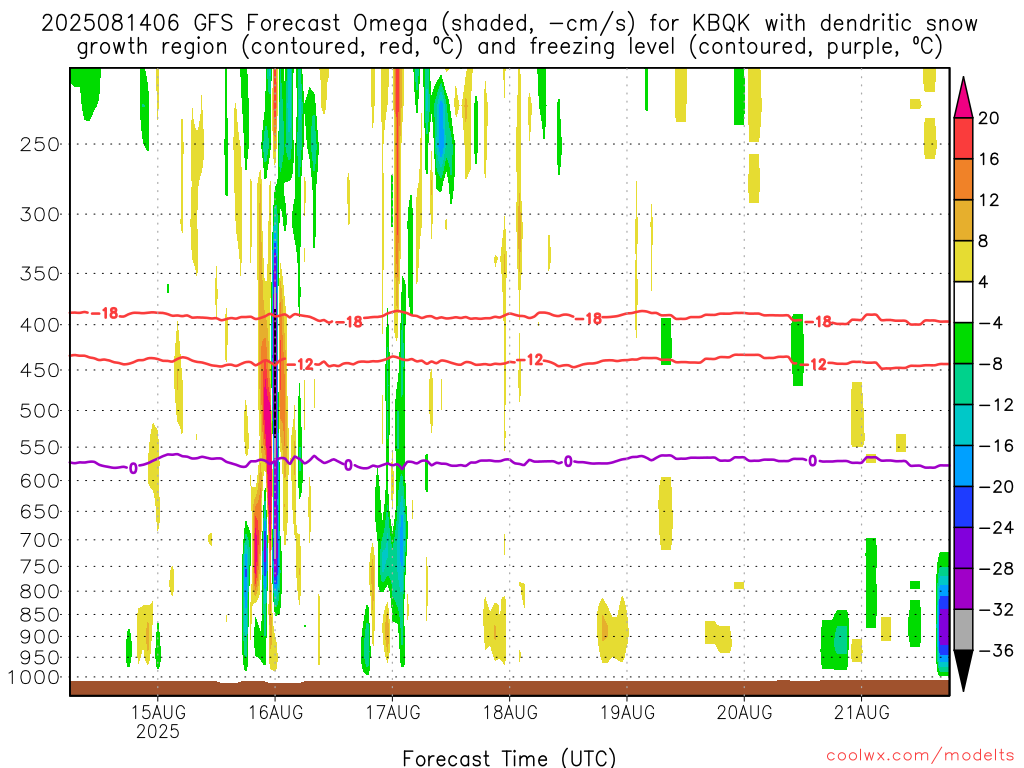Click the 850 pressure level label
The height and width of the screenshot is (768, 1024).
[40, 615]
